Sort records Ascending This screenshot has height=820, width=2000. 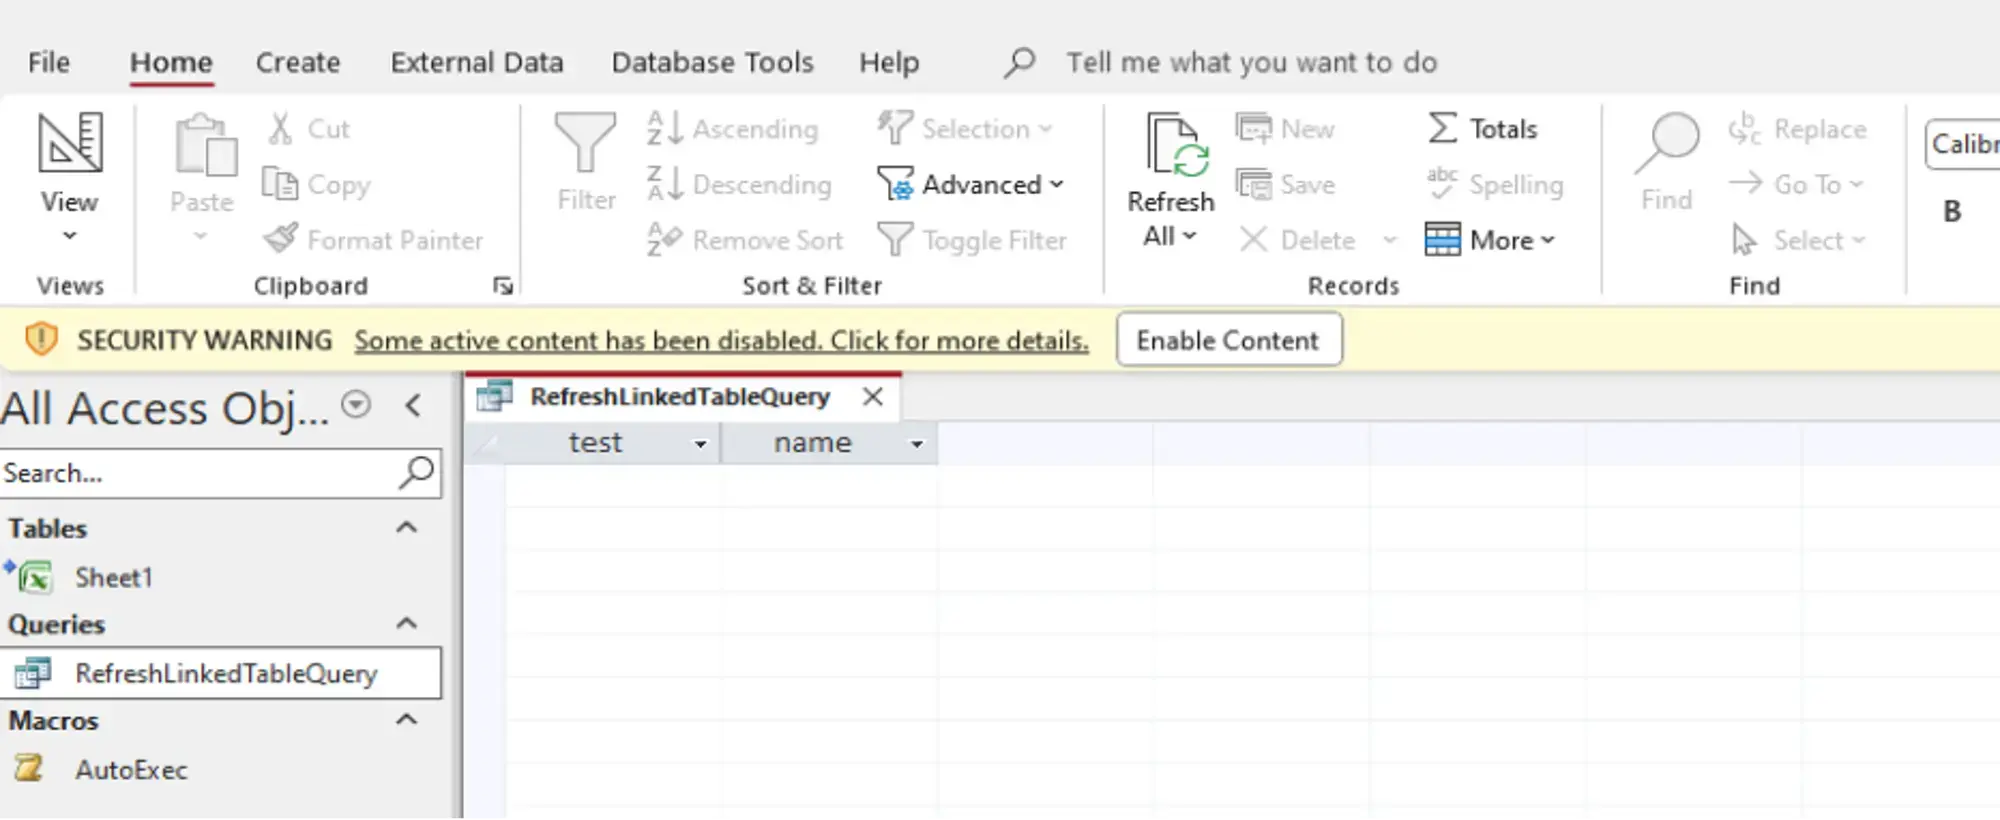(732, 129)
